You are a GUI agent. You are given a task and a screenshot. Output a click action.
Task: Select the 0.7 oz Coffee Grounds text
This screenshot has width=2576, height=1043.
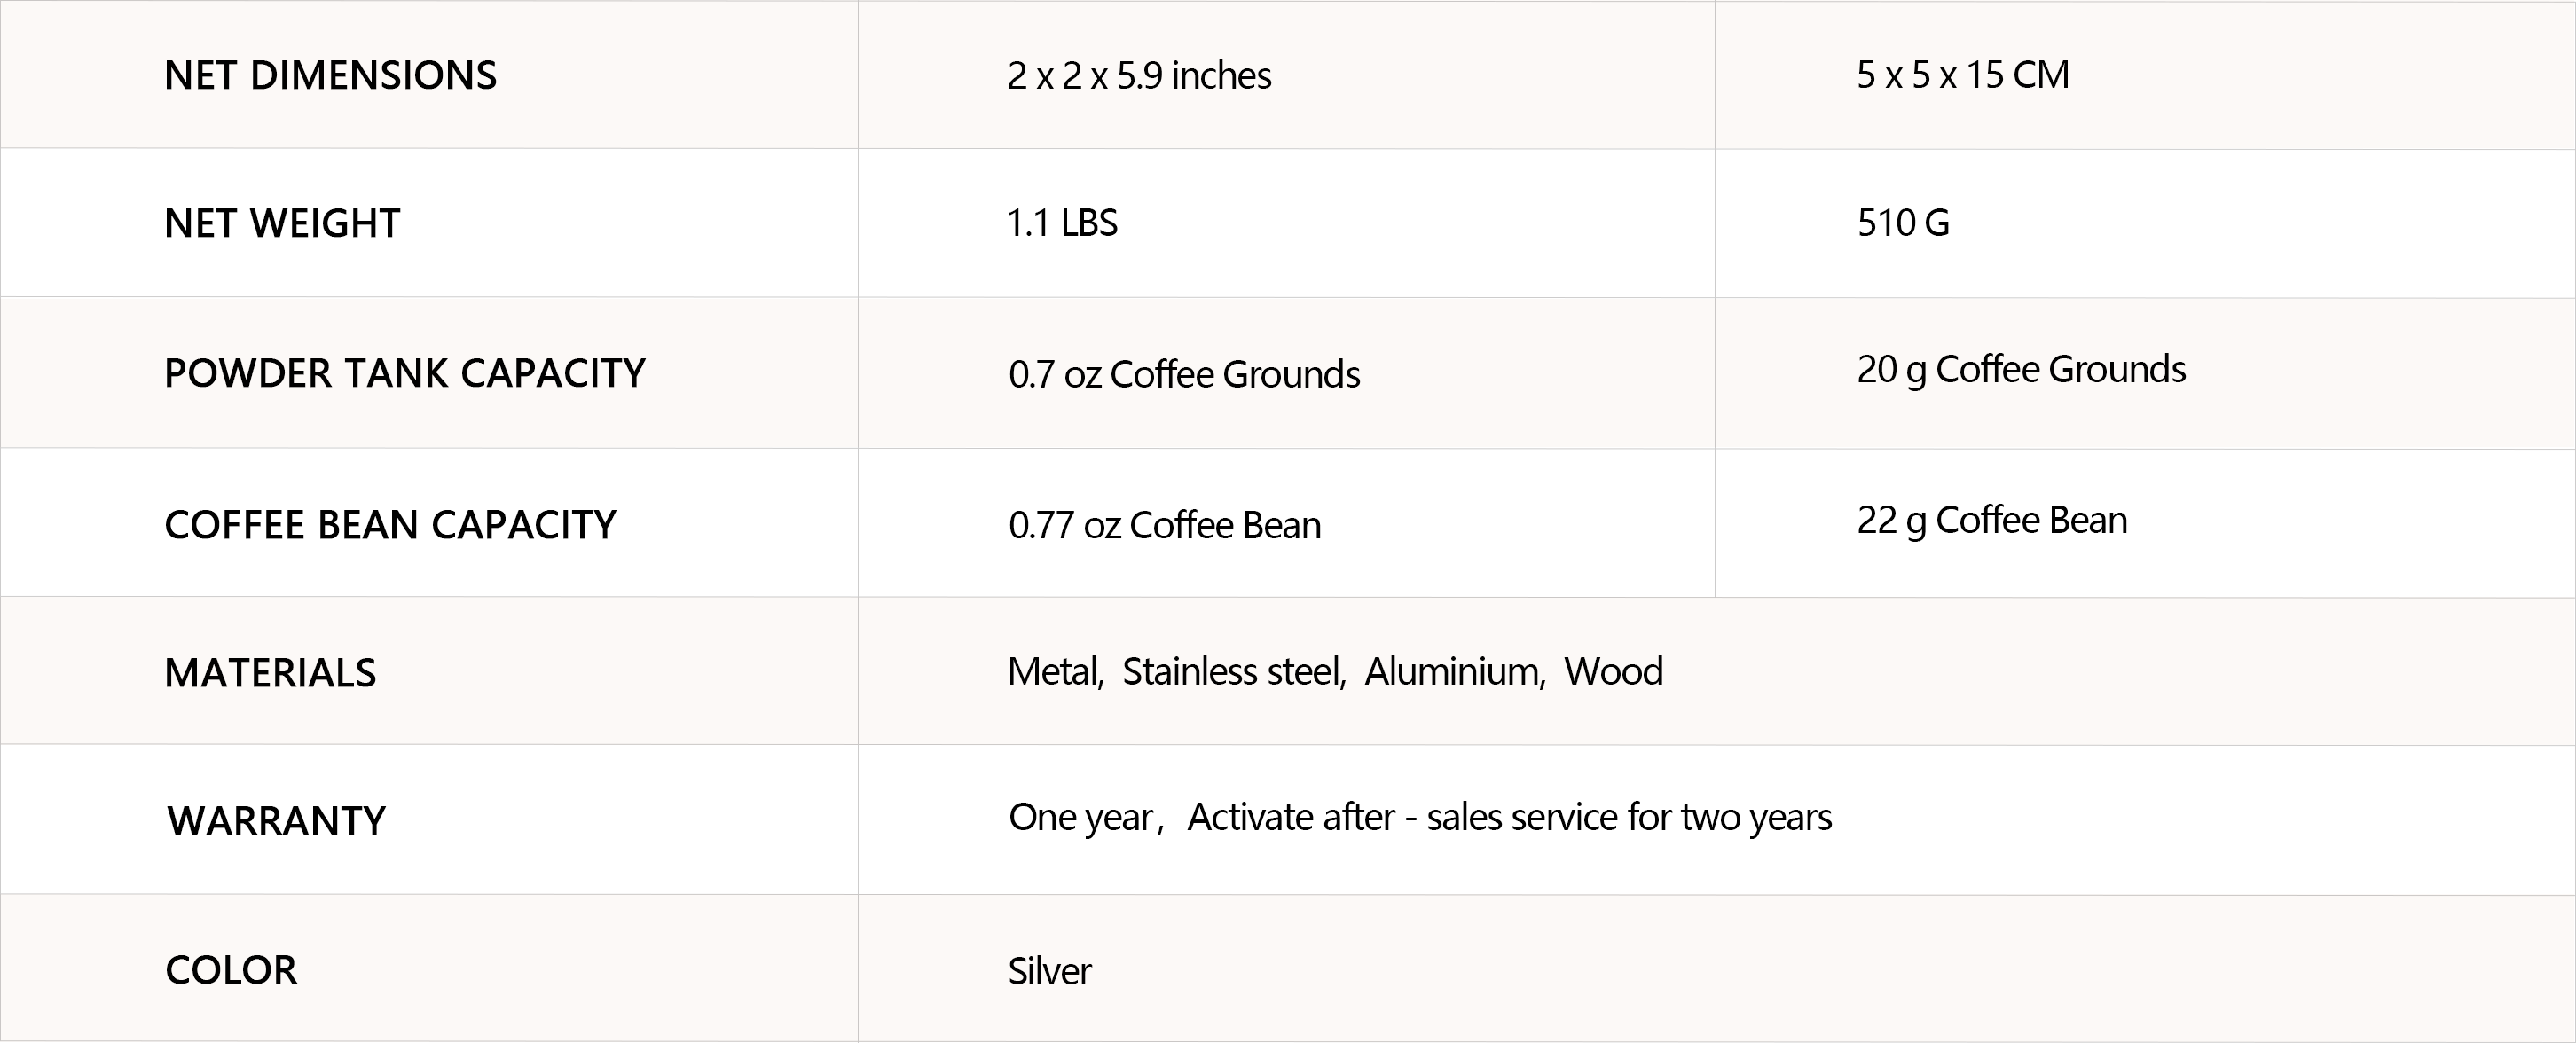tap(1184, 375)
